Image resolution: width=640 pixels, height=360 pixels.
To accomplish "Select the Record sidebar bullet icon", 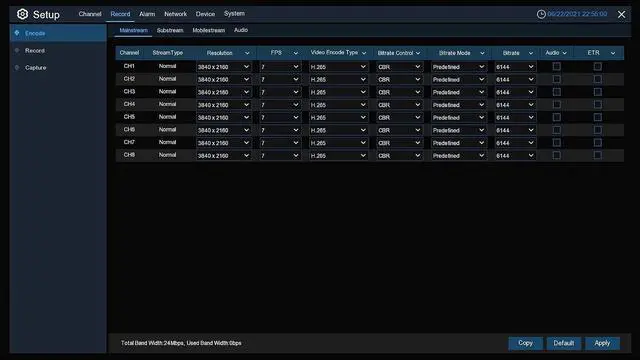I will (x=17, y=51).
